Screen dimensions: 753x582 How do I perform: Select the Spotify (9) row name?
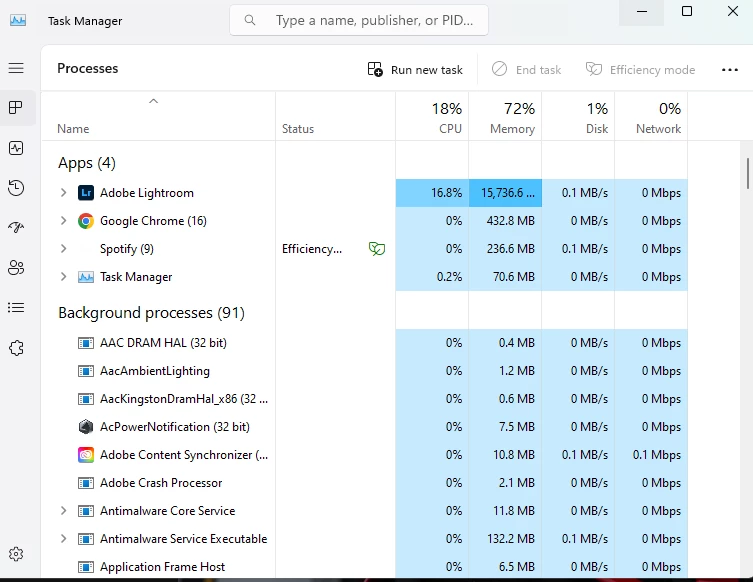click(x=127, y=249)
